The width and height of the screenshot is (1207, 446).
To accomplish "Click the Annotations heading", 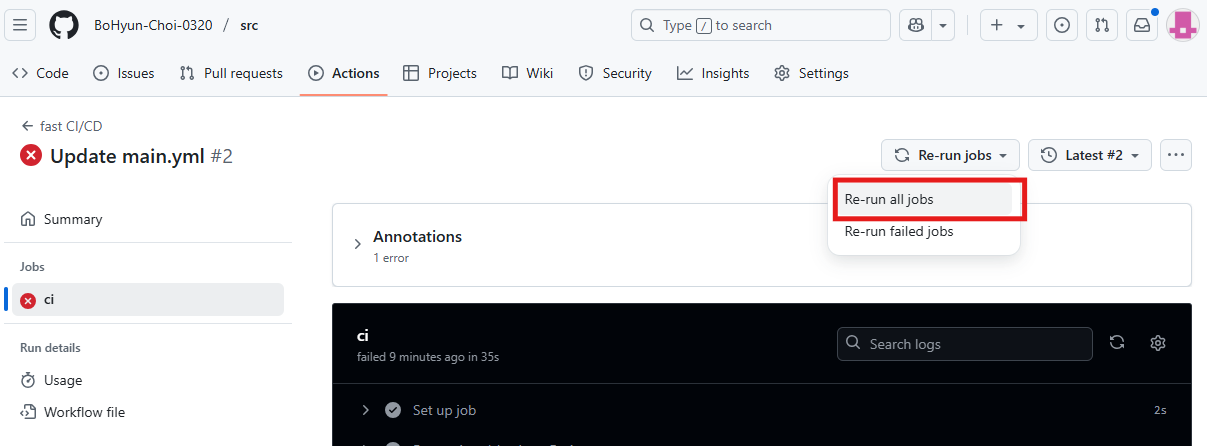I will tap(417, 237).
